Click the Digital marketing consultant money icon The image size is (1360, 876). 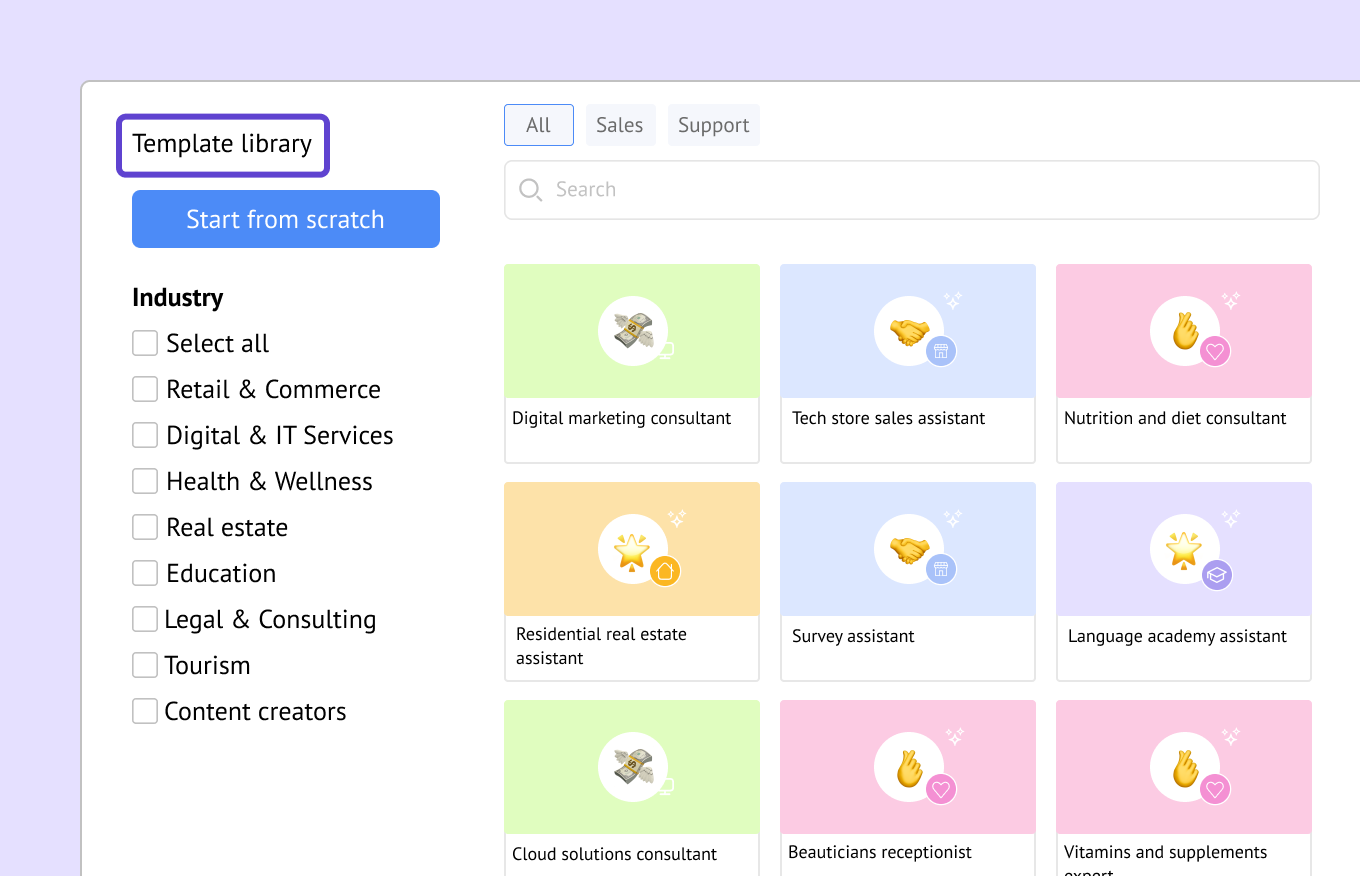(x=632, y=331)
